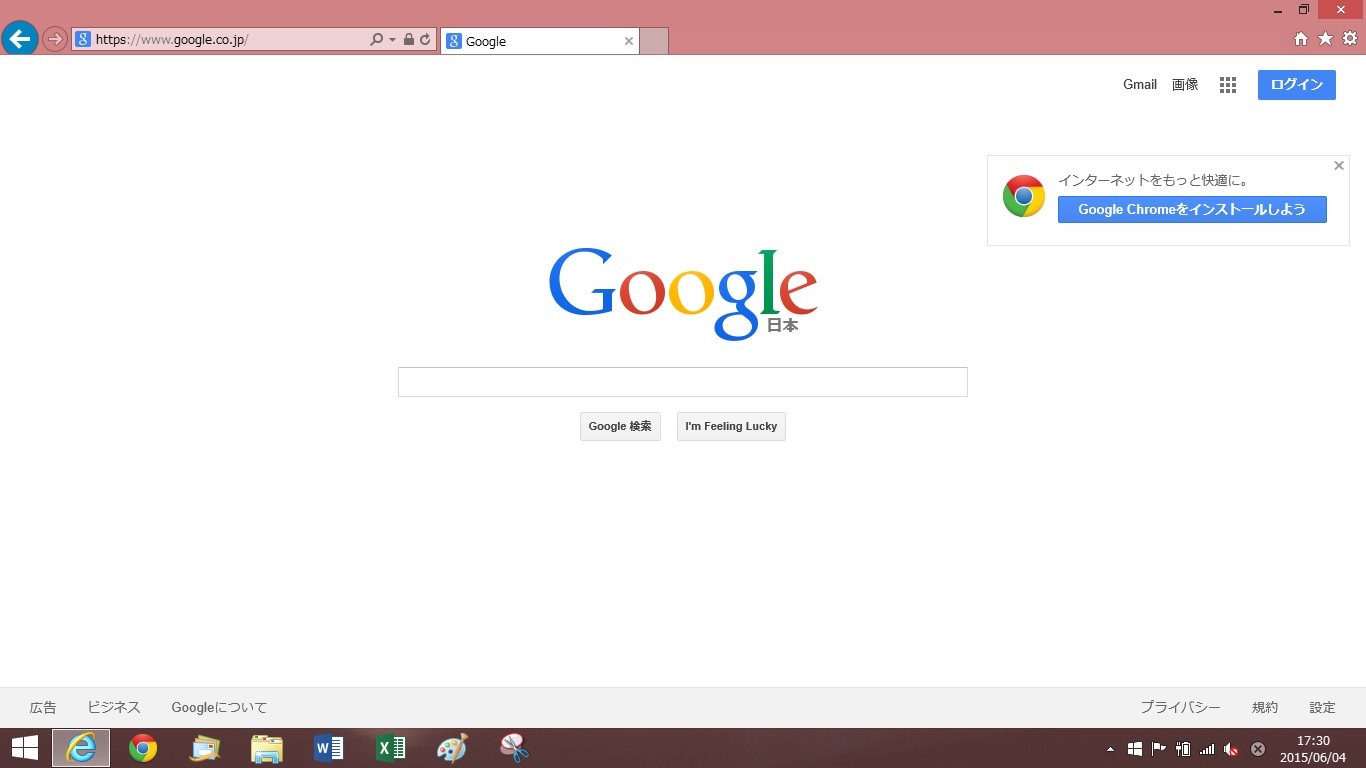Image resolution: width=1366 pixels, height=768 pixels.
Task: Open the Google apps grid icon
Action: (x=1228, y=85)
